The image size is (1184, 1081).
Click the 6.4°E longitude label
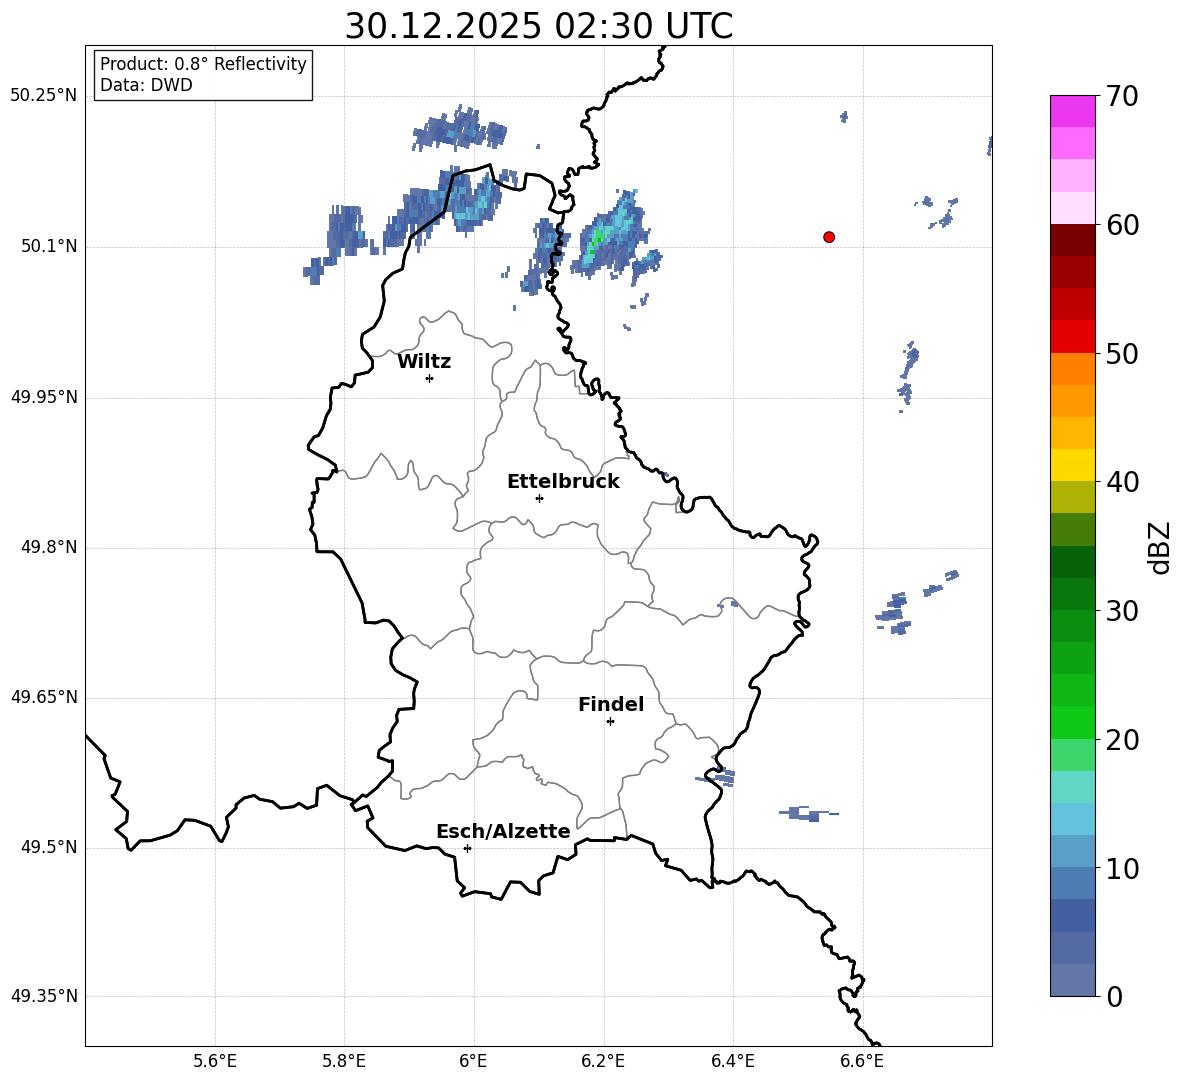click(x=732, y=1061)
